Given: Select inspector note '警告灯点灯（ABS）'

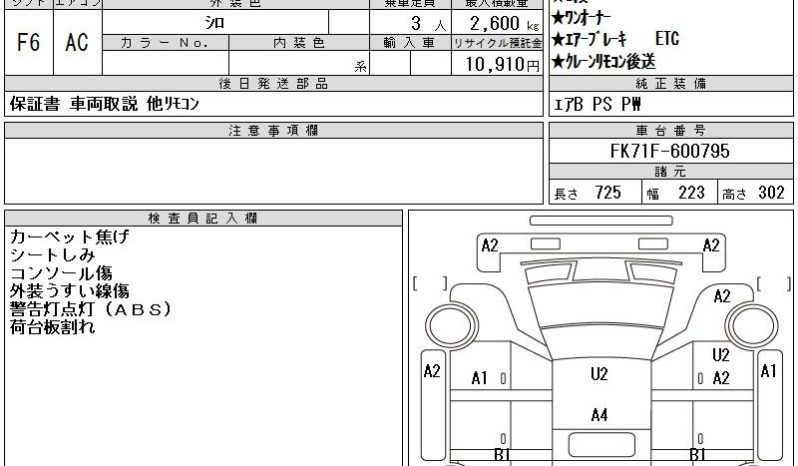Looking at the screenshot, I should (91, 309).
